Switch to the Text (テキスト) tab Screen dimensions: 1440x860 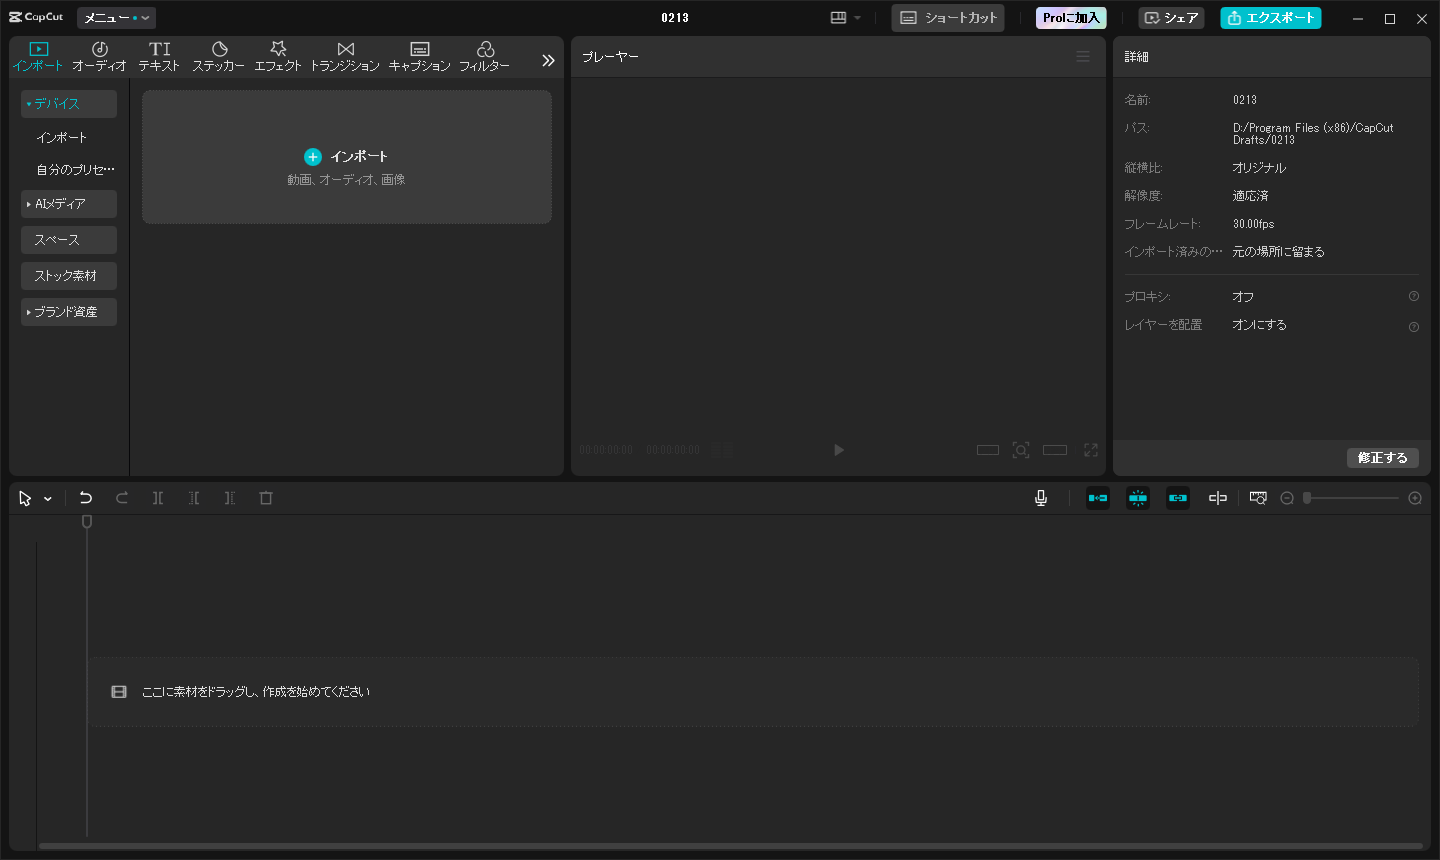pos(159,56)
